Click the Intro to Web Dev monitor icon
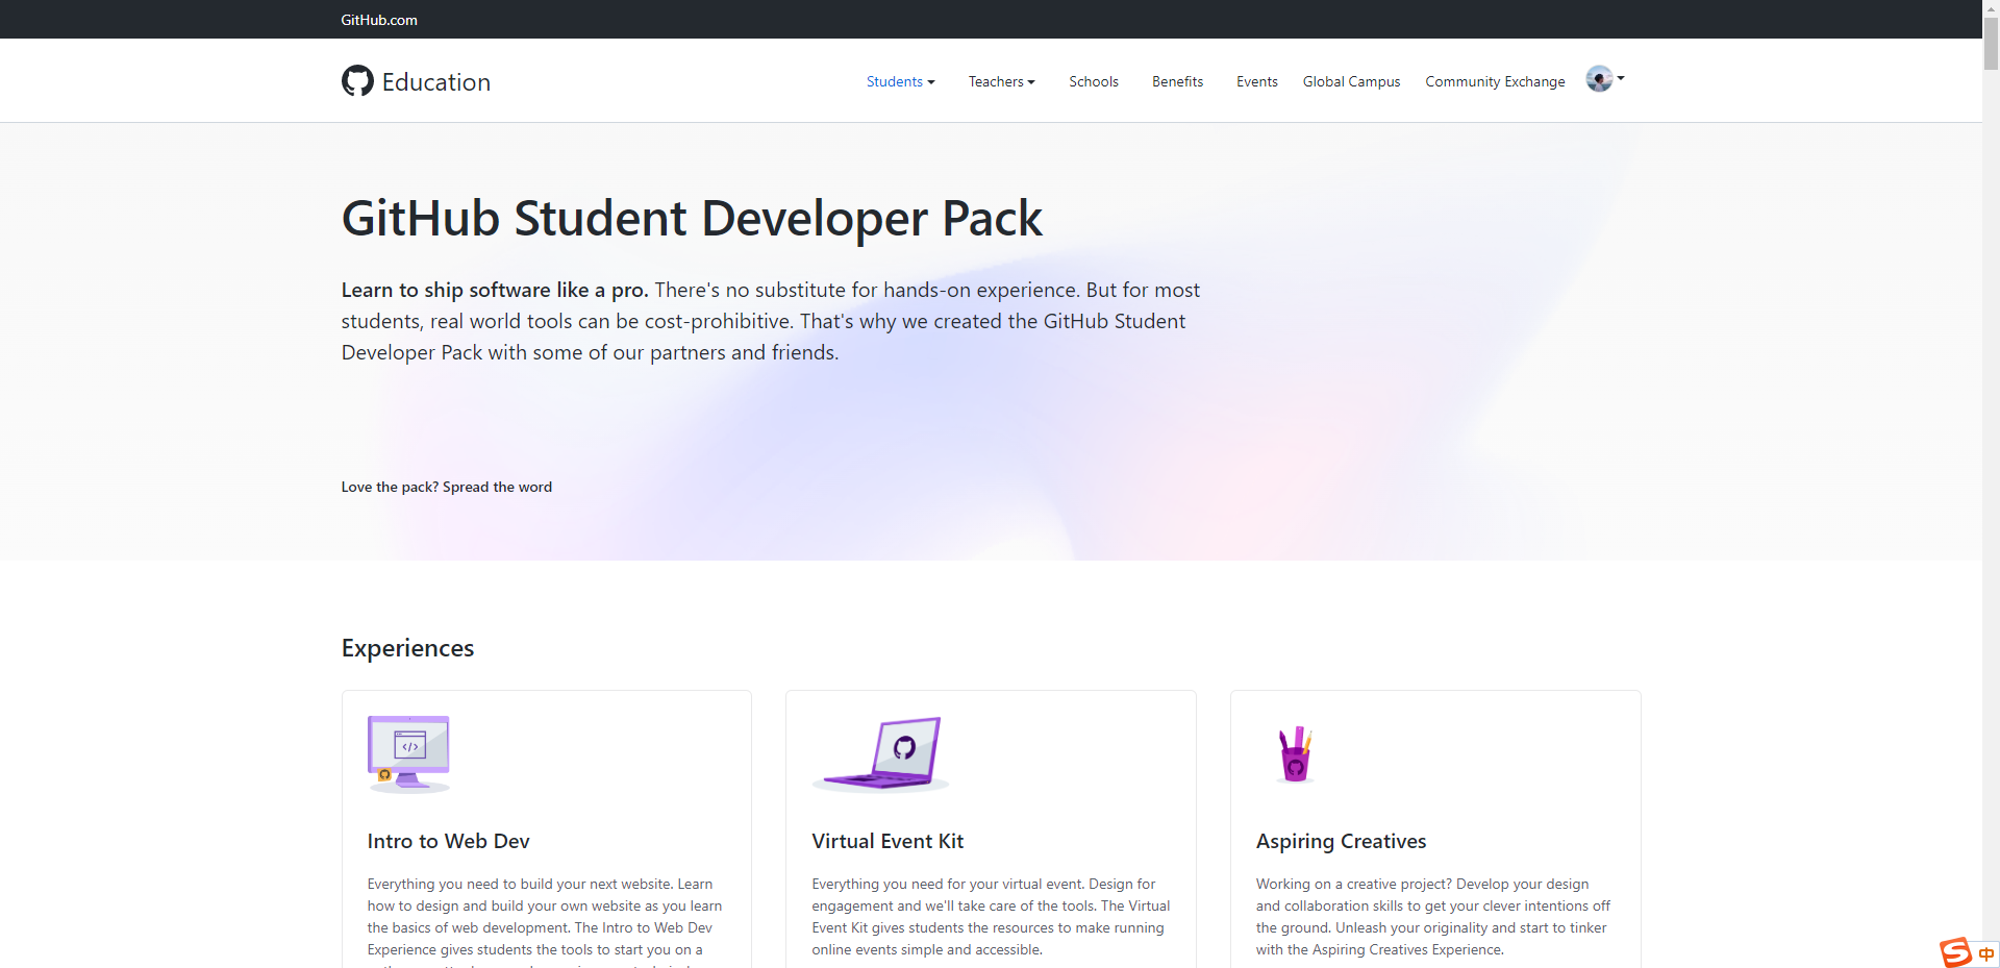This screenshot has width=2000, height=968. point(408,753)
